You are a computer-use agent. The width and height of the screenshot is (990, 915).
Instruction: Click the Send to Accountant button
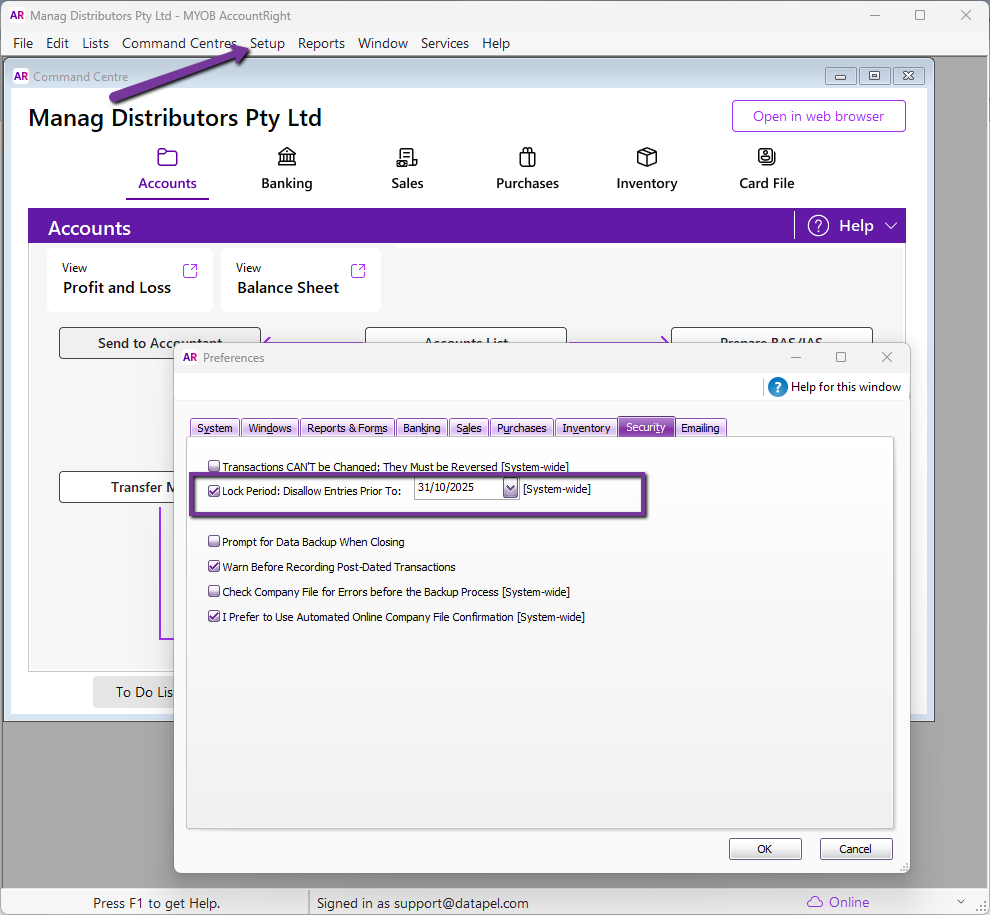[160, 342]
